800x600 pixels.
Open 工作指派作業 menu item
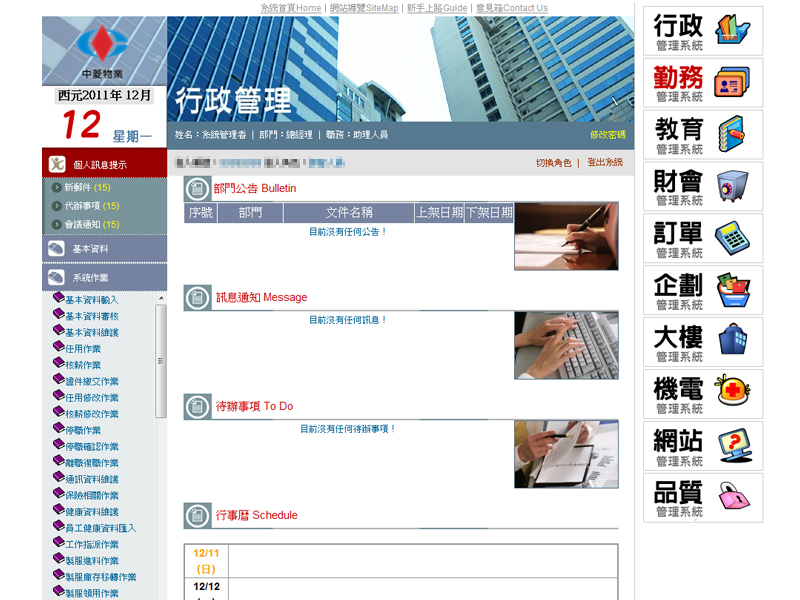pyautogui.click(x=92, y=545)
